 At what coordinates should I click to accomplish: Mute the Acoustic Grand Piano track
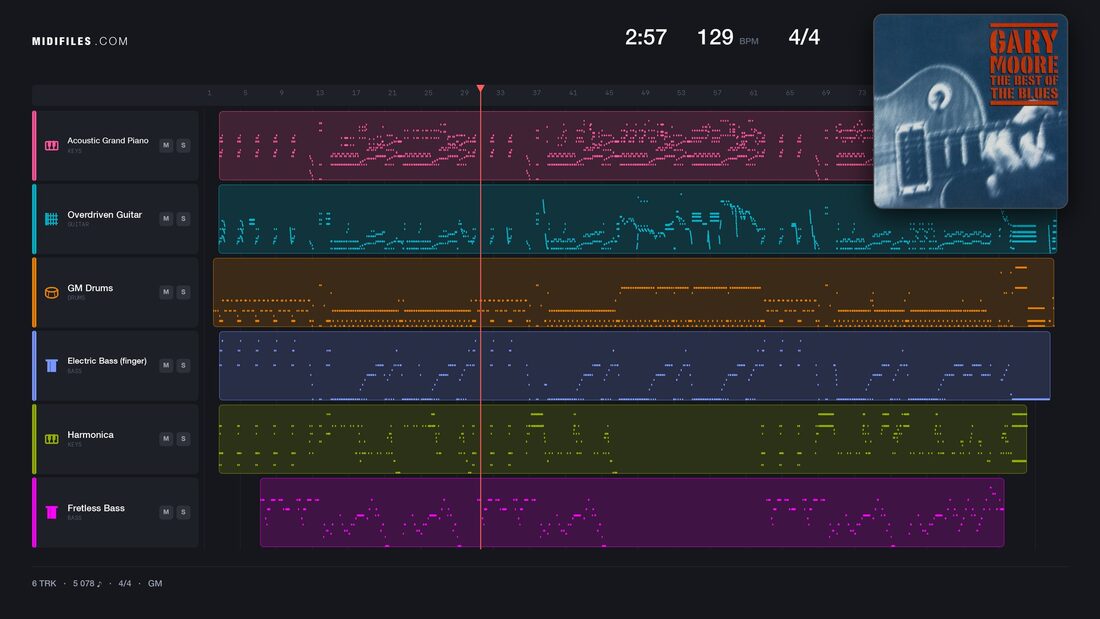166,145
